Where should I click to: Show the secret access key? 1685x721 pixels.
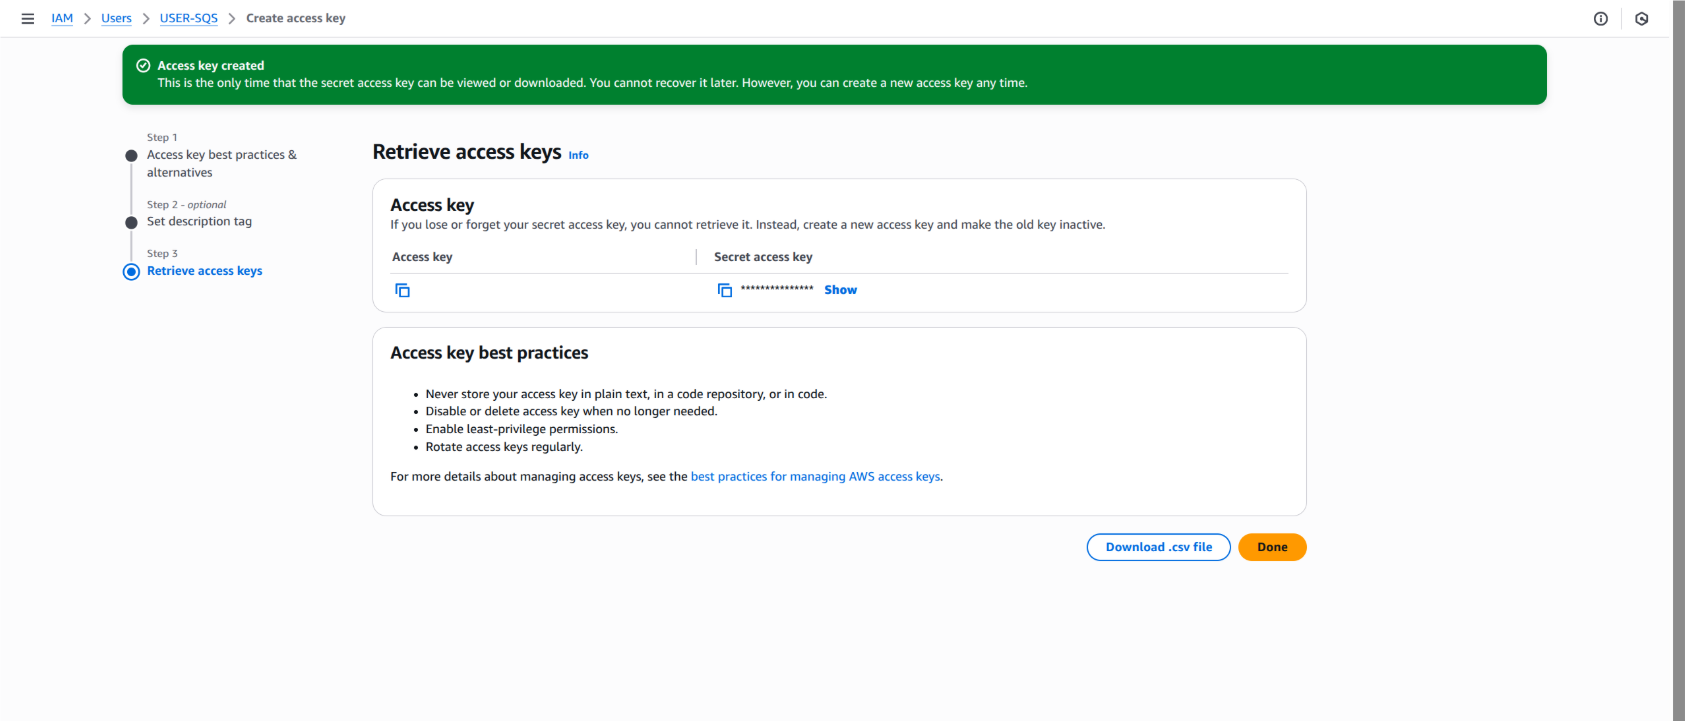pyautogui.click(x=841, y=290)
